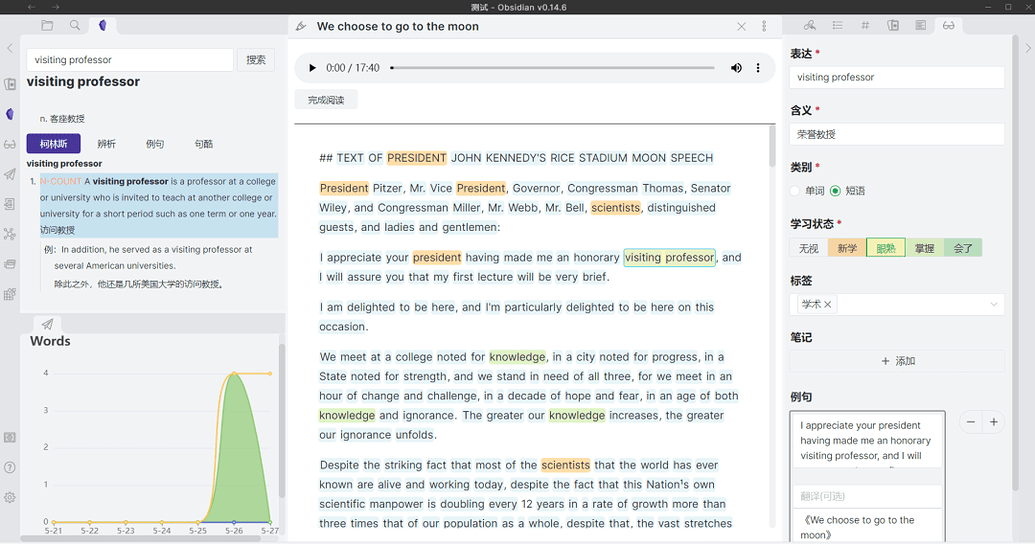Select the 单词 radio button
Image resolution: width=1035 pixels, height=544 pixels.
tap(796, 191)
